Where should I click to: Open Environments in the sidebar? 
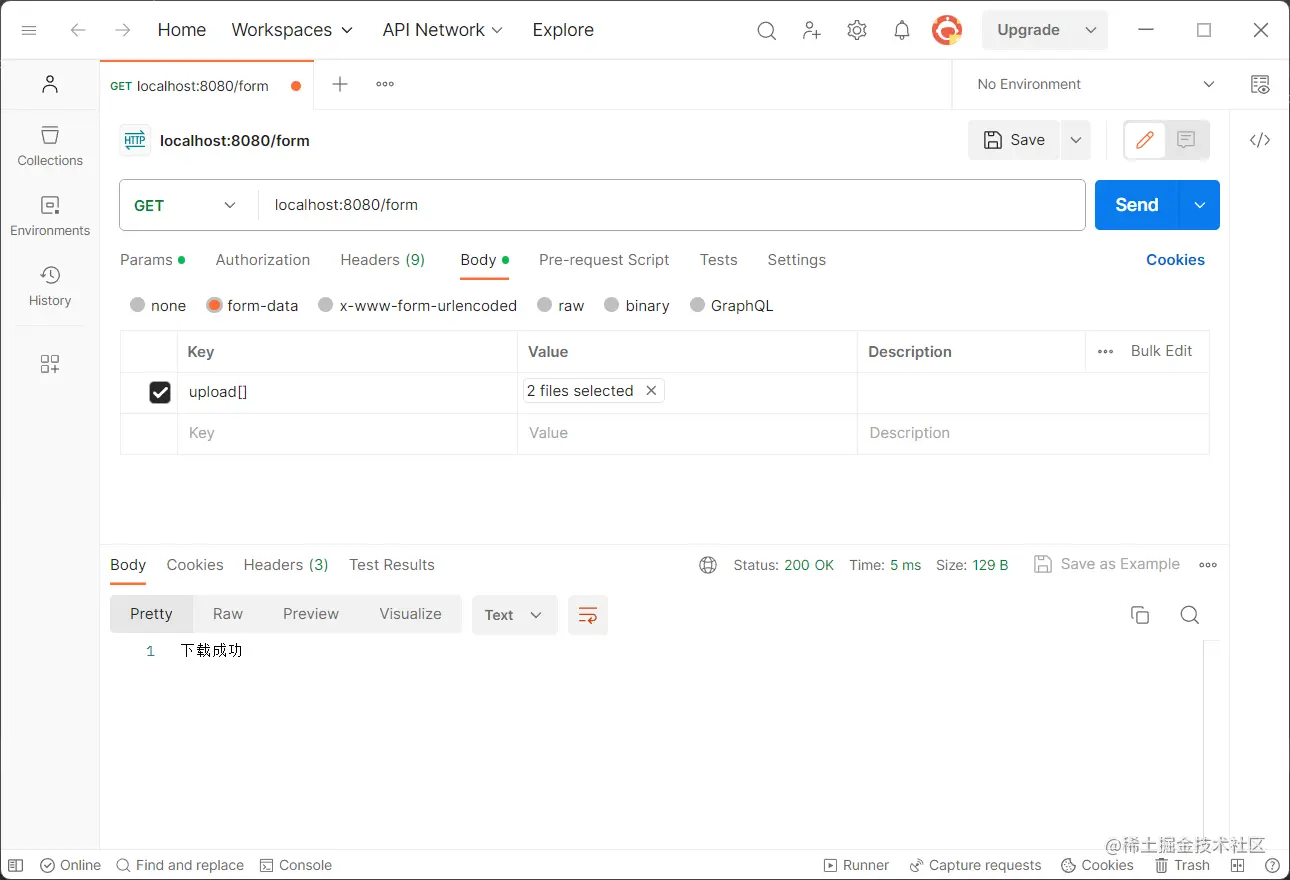[x=50, y=216]
